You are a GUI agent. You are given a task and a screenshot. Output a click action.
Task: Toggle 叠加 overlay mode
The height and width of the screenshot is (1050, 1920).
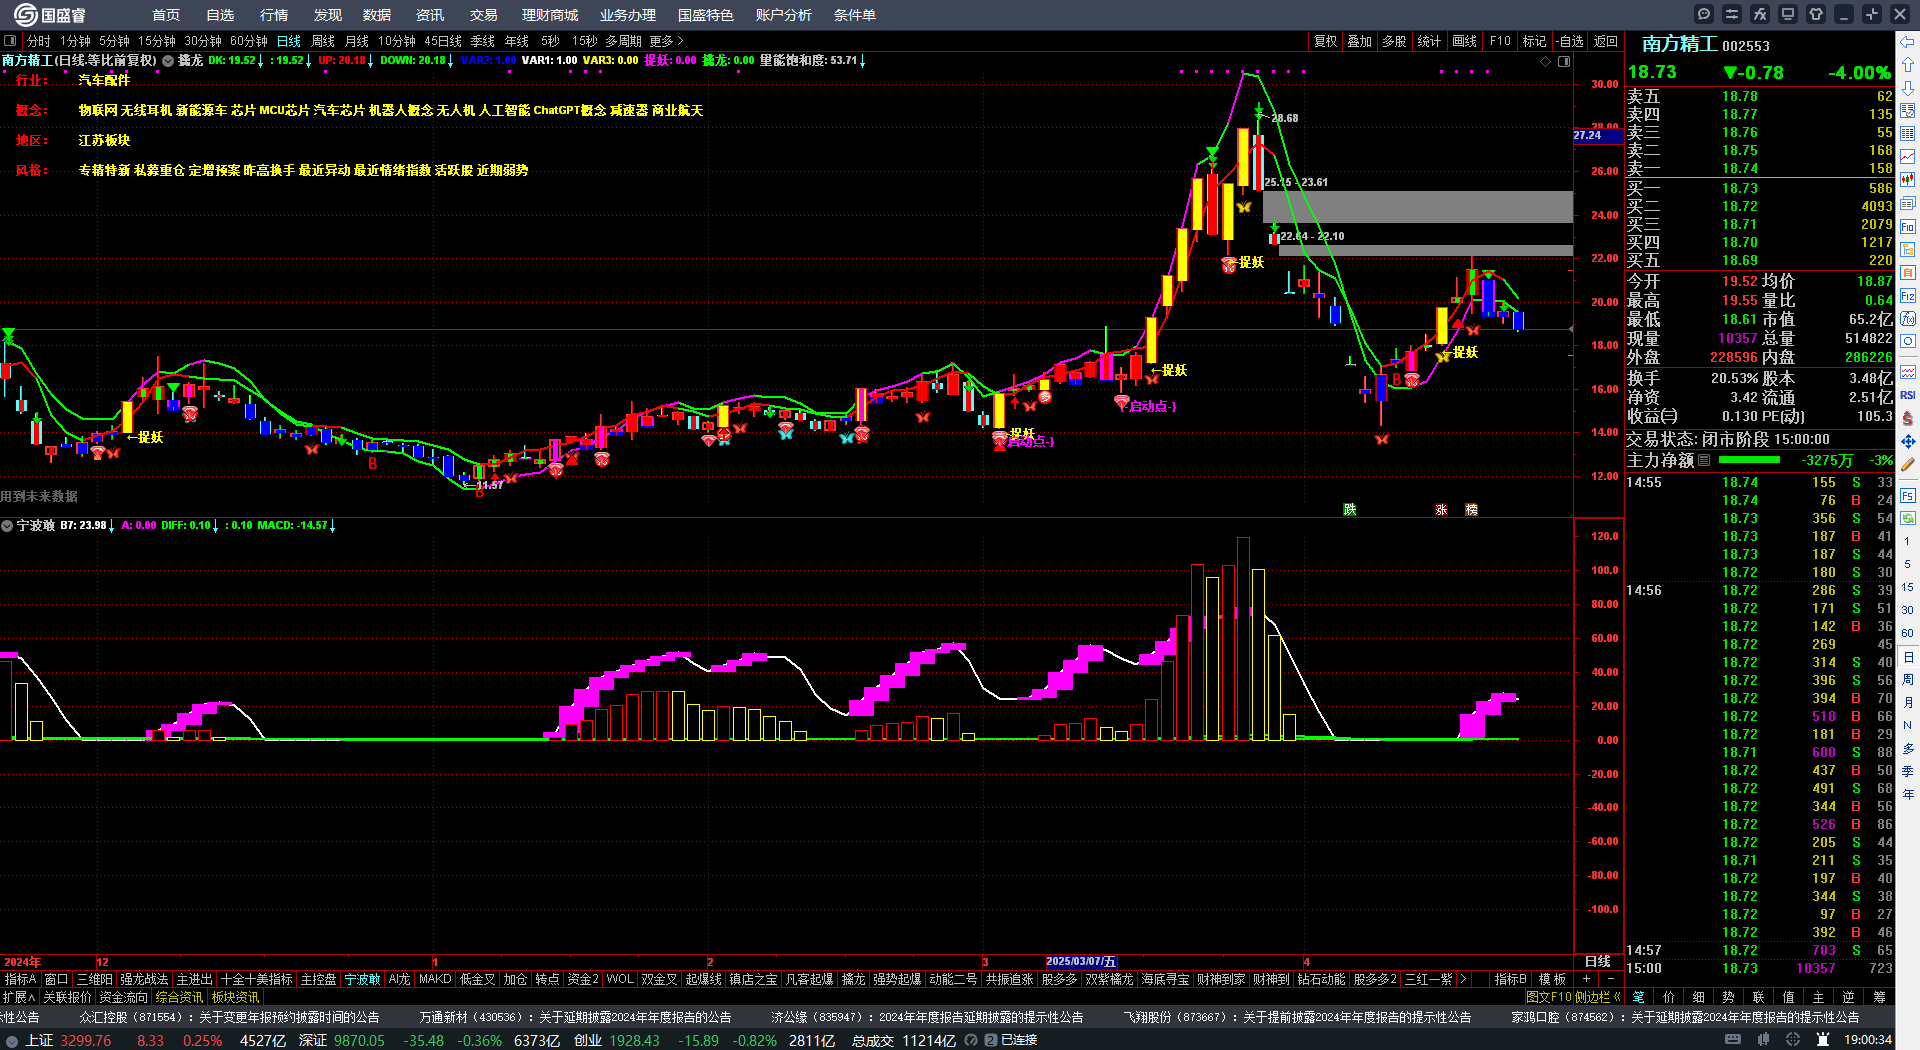tap(1359, 41)
